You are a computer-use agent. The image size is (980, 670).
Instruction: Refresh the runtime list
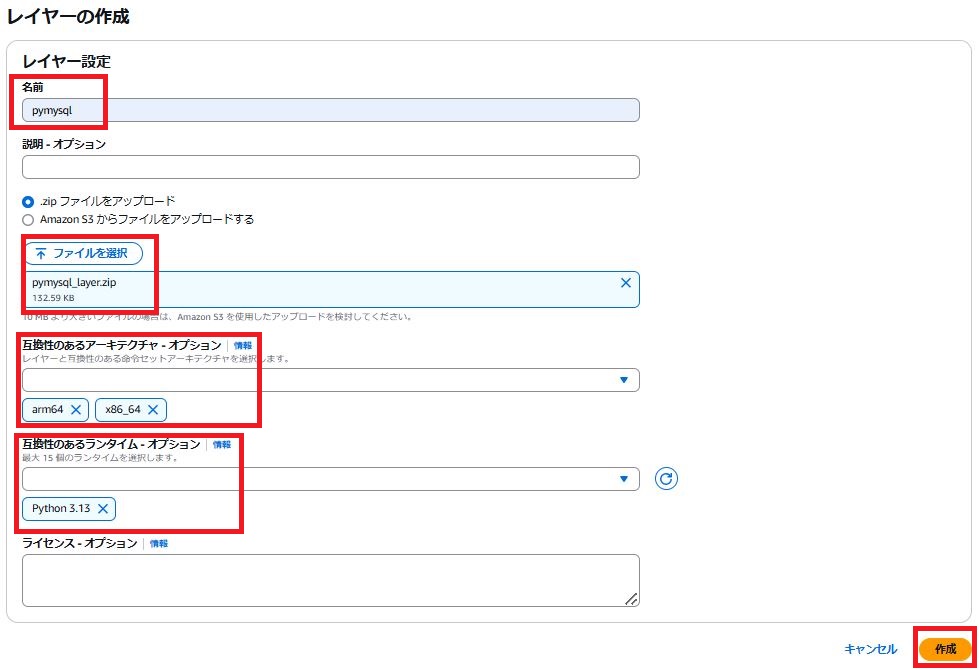(x=667, y=478)
